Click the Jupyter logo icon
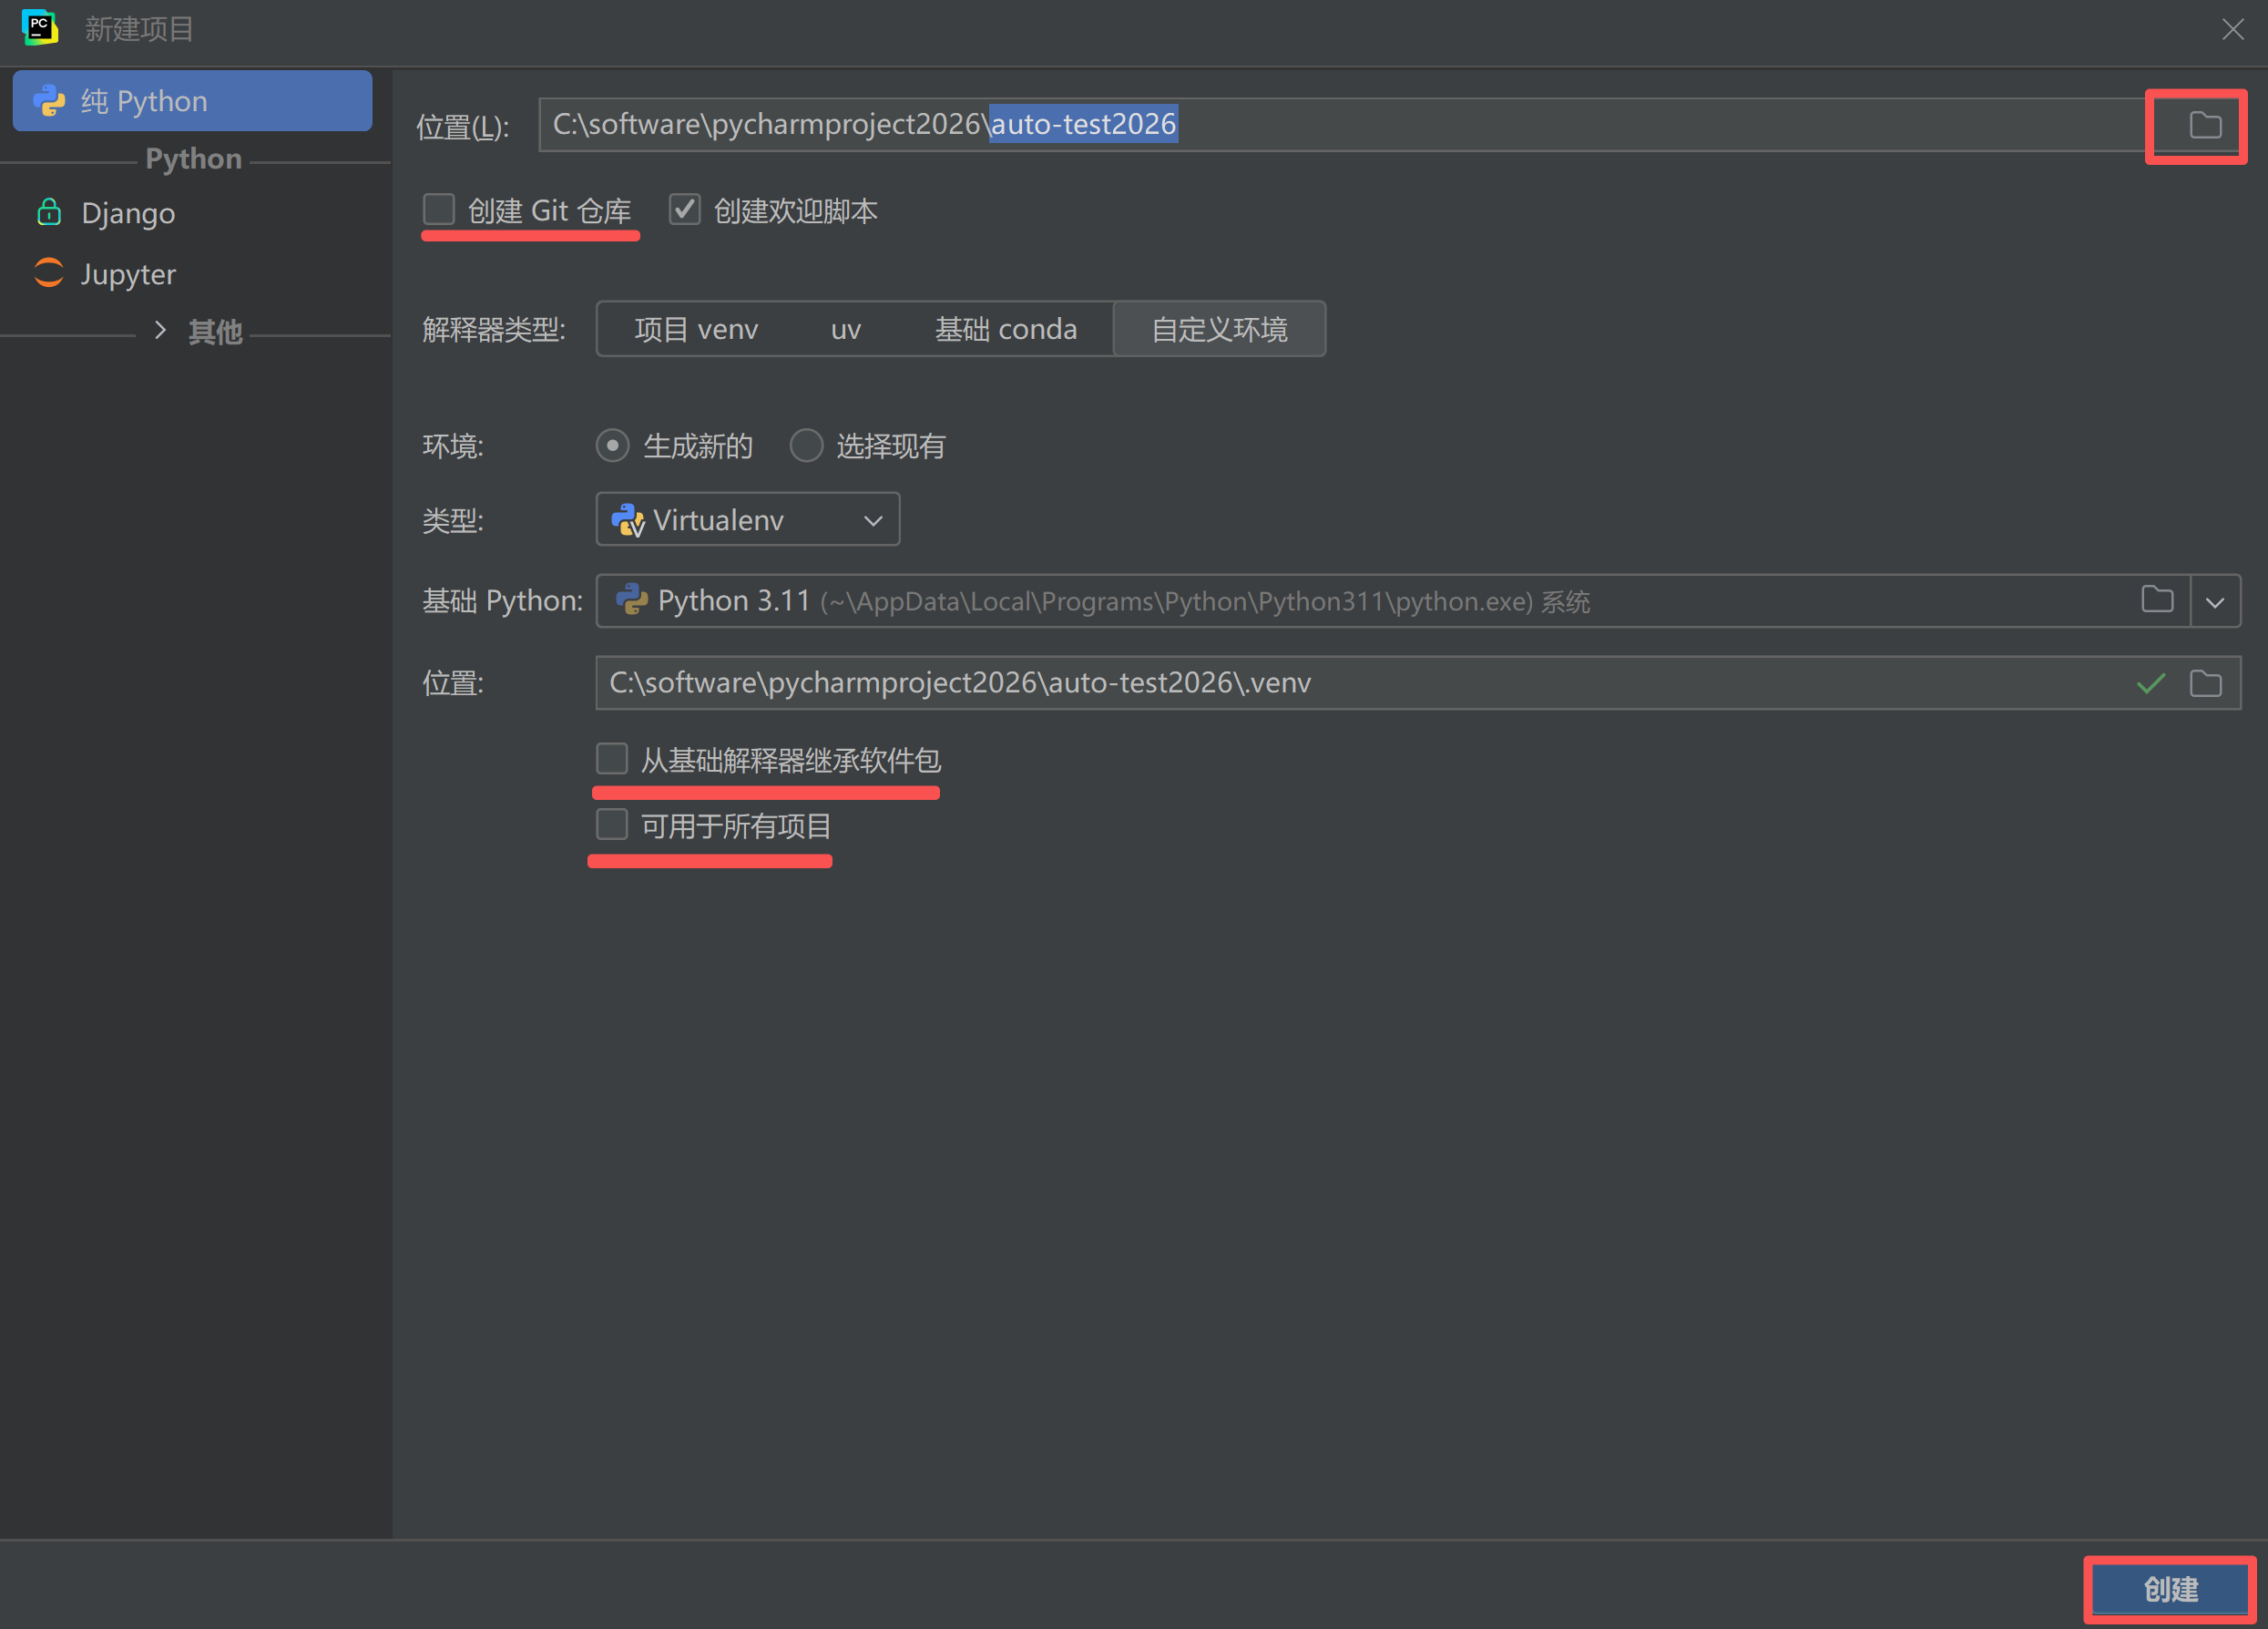This screenshot has height=1629, width=2268. (x=49, y=273)
